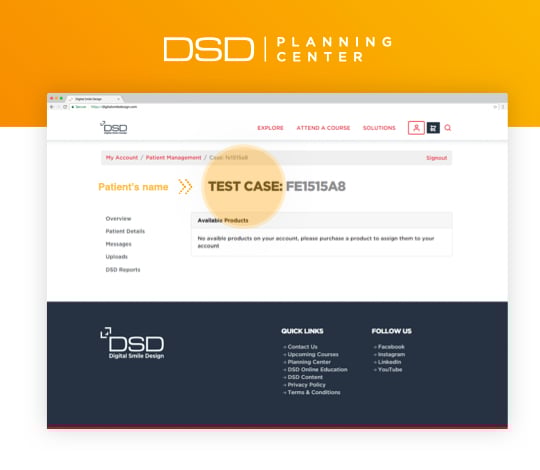Select Uploads in the sidebar
Image resolution: width=540 pixels, height=470 pixels.
(x=116, y=257)
